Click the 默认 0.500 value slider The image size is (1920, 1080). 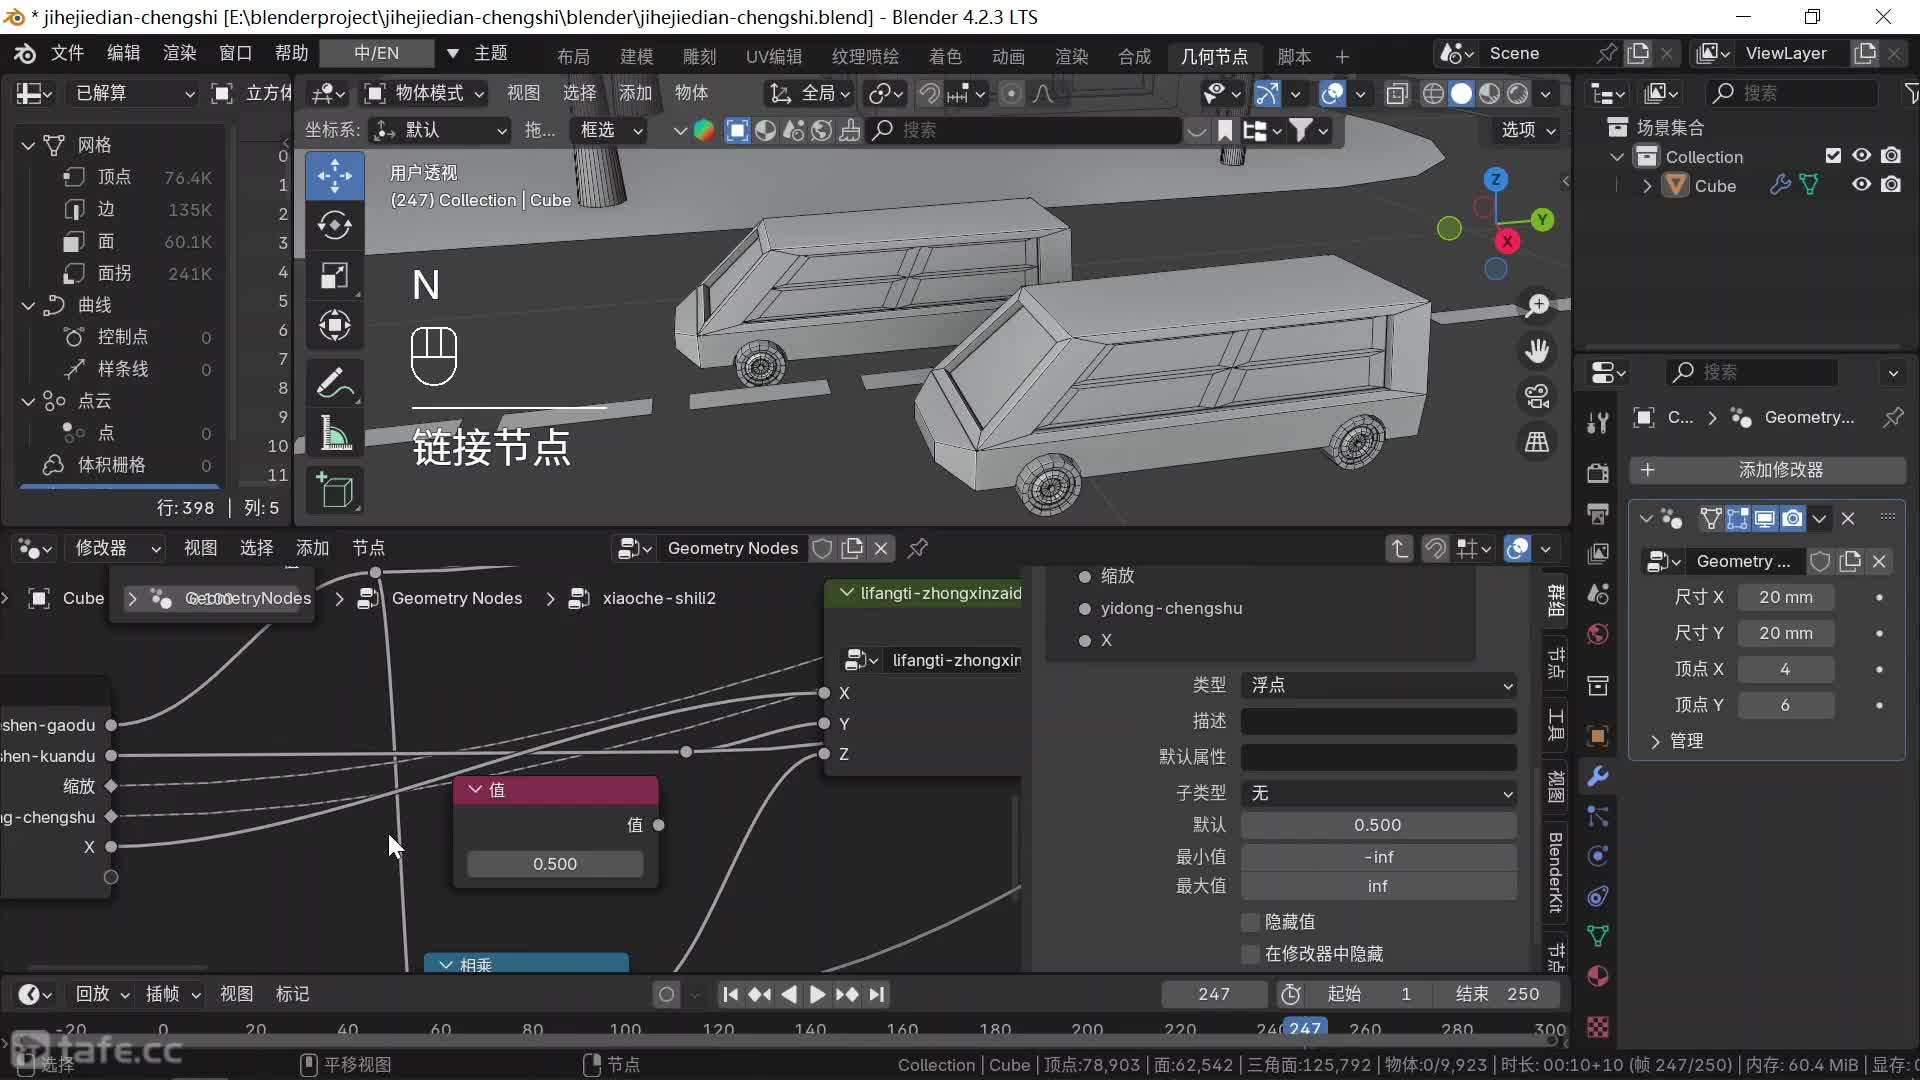click(1378, 825)
